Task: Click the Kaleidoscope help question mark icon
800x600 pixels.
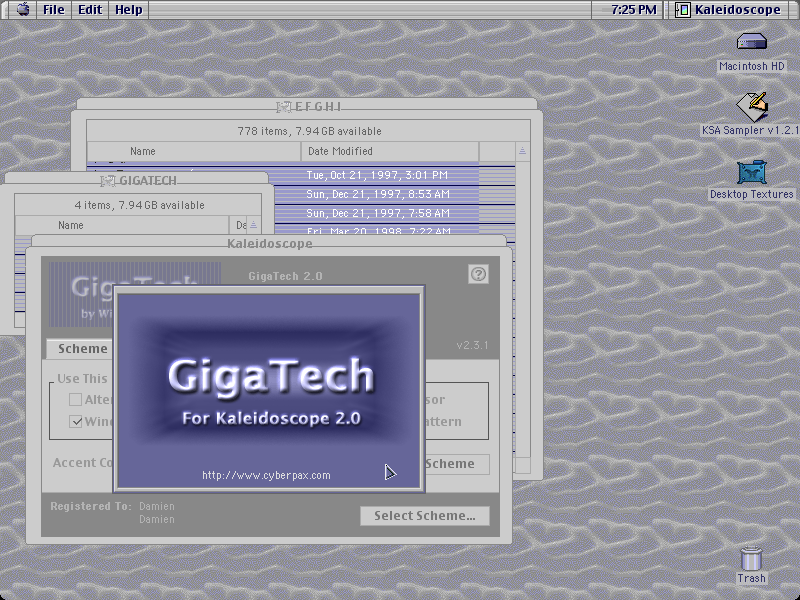Action: [x=478, y=274]
